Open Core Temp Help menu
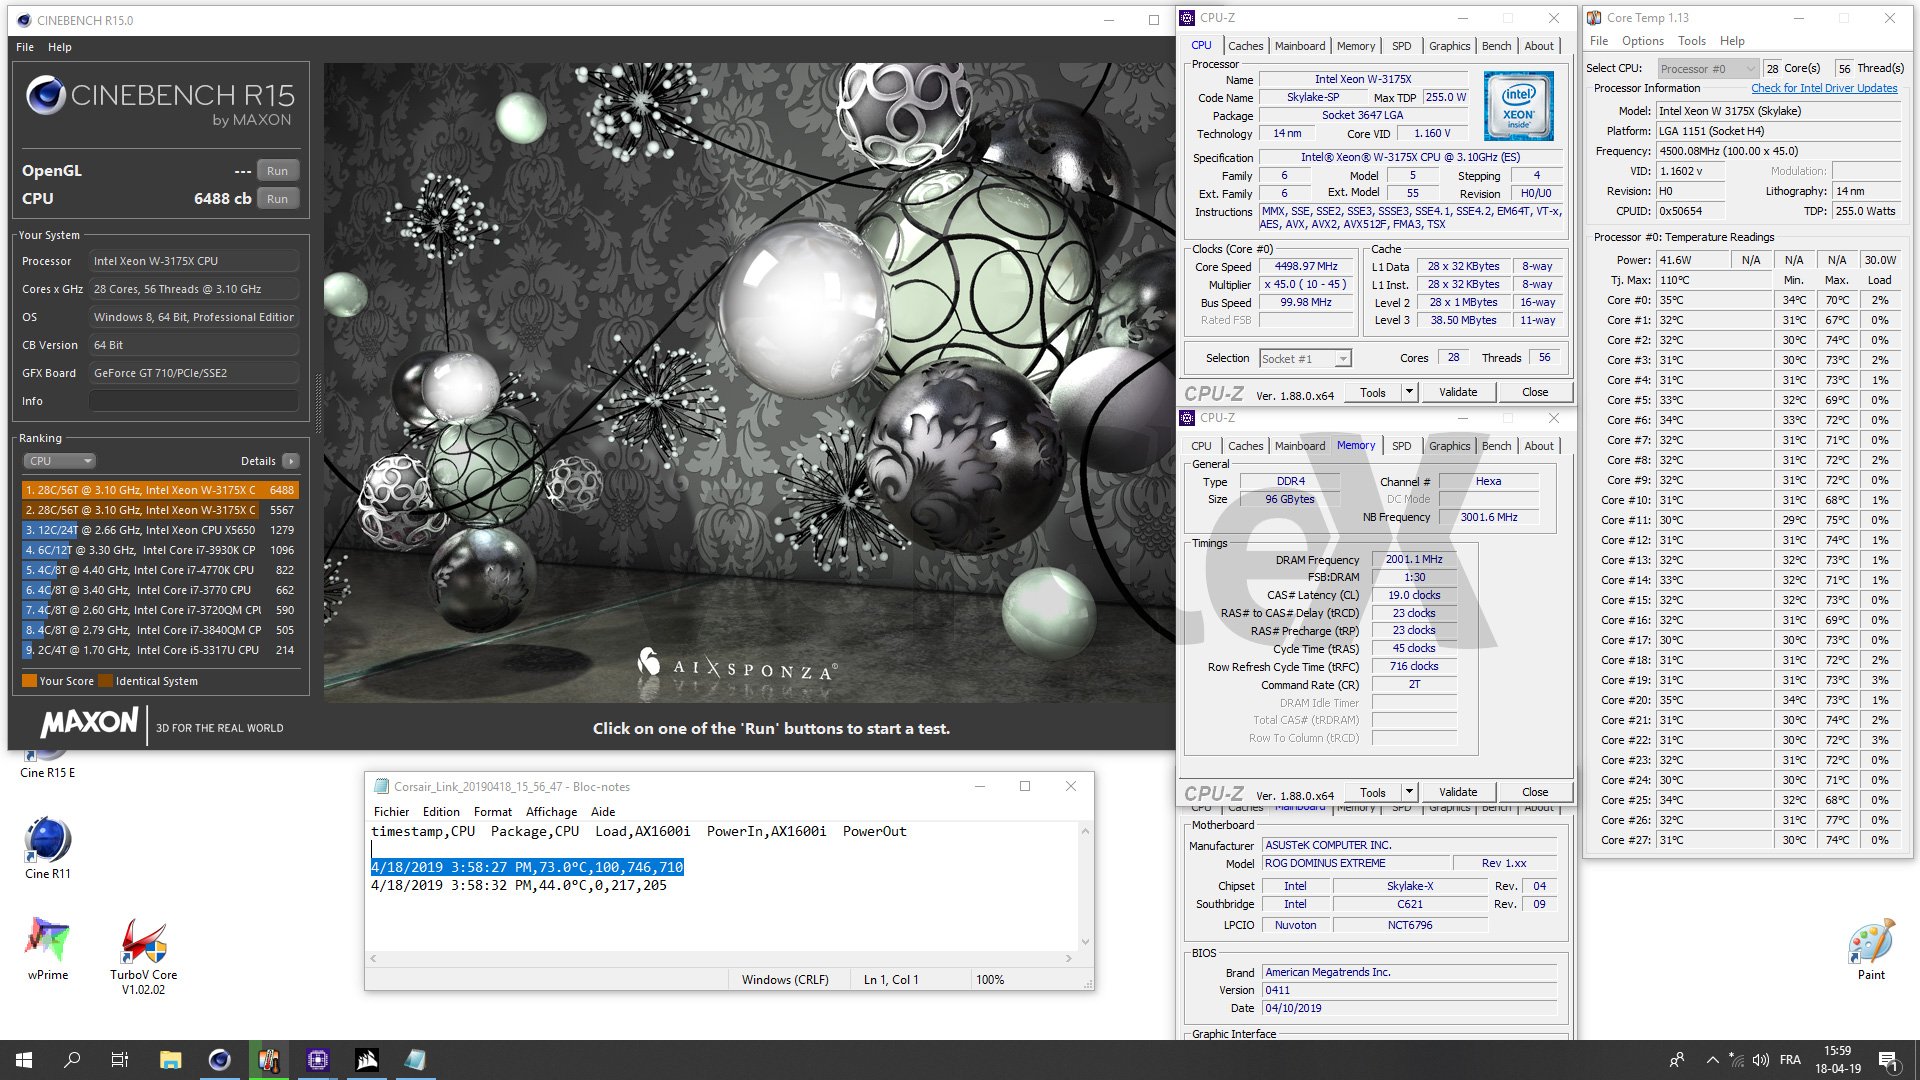 pos(1732,41)
